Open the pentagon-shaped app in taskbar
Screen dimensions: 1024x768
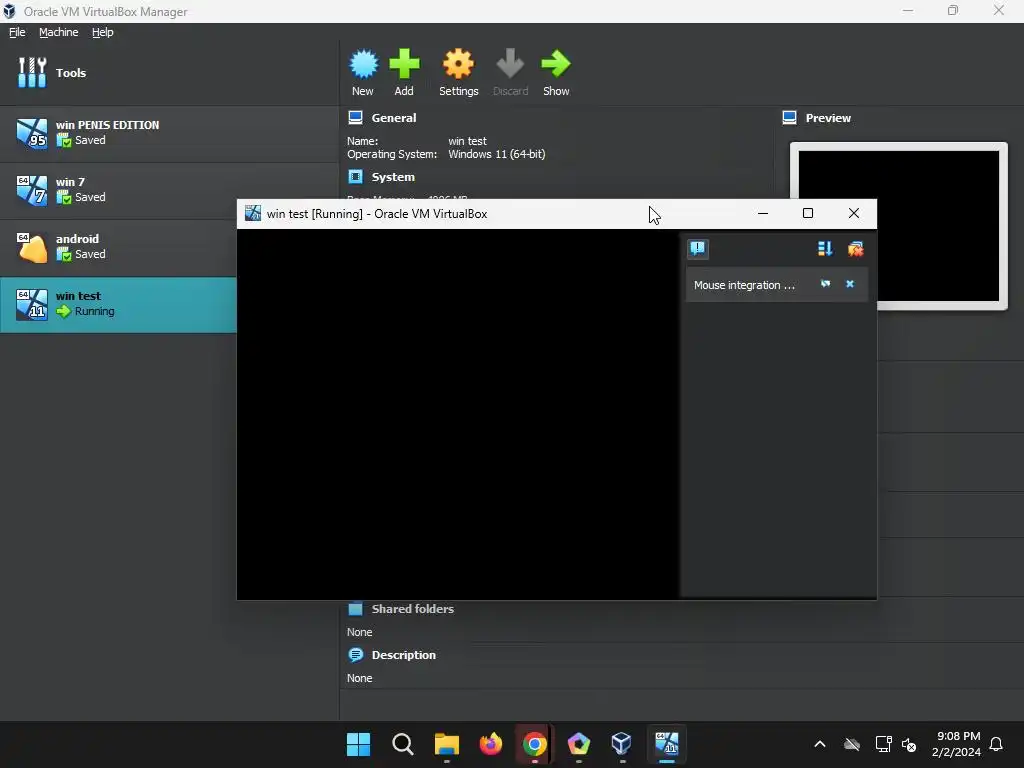pyautogui.click(x=579, y=744)
